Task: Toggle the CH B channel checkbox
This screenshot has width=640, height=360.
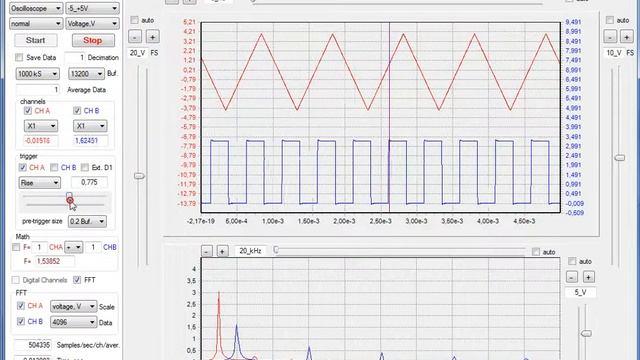Action: 77,111
